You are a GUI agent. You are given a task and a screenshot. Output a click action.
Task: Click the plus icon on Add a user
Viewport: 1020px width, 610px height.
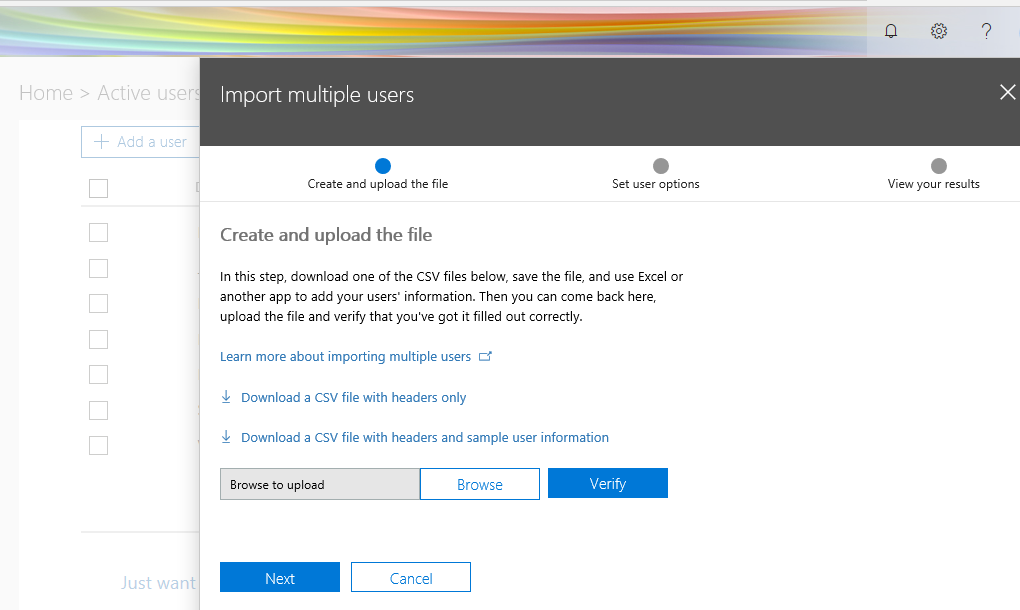pos(100,141)
